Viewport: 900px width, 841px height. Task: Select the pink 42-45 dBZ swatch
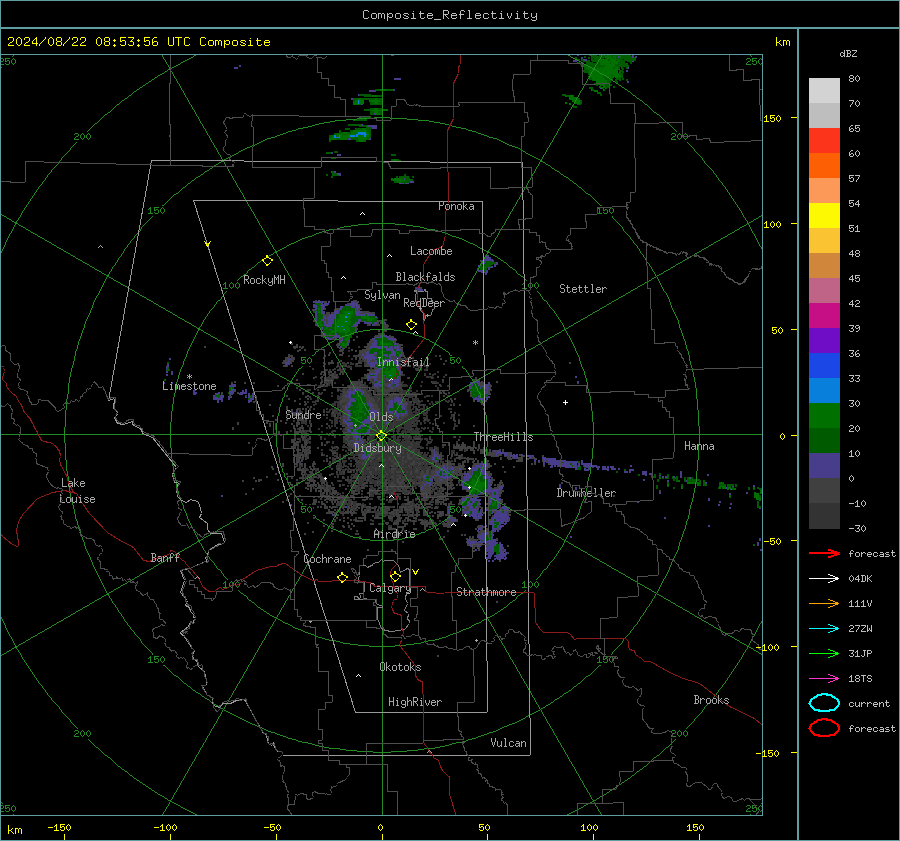click(x=824, y=290)
